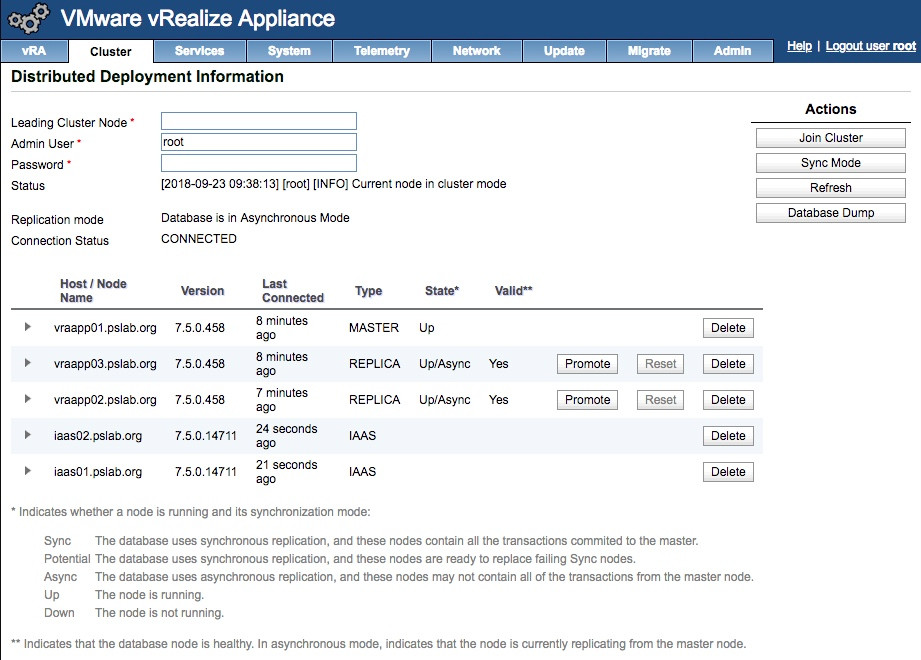Click the Database Dump button
Screen dimensions: 921x660
point(831,213)
